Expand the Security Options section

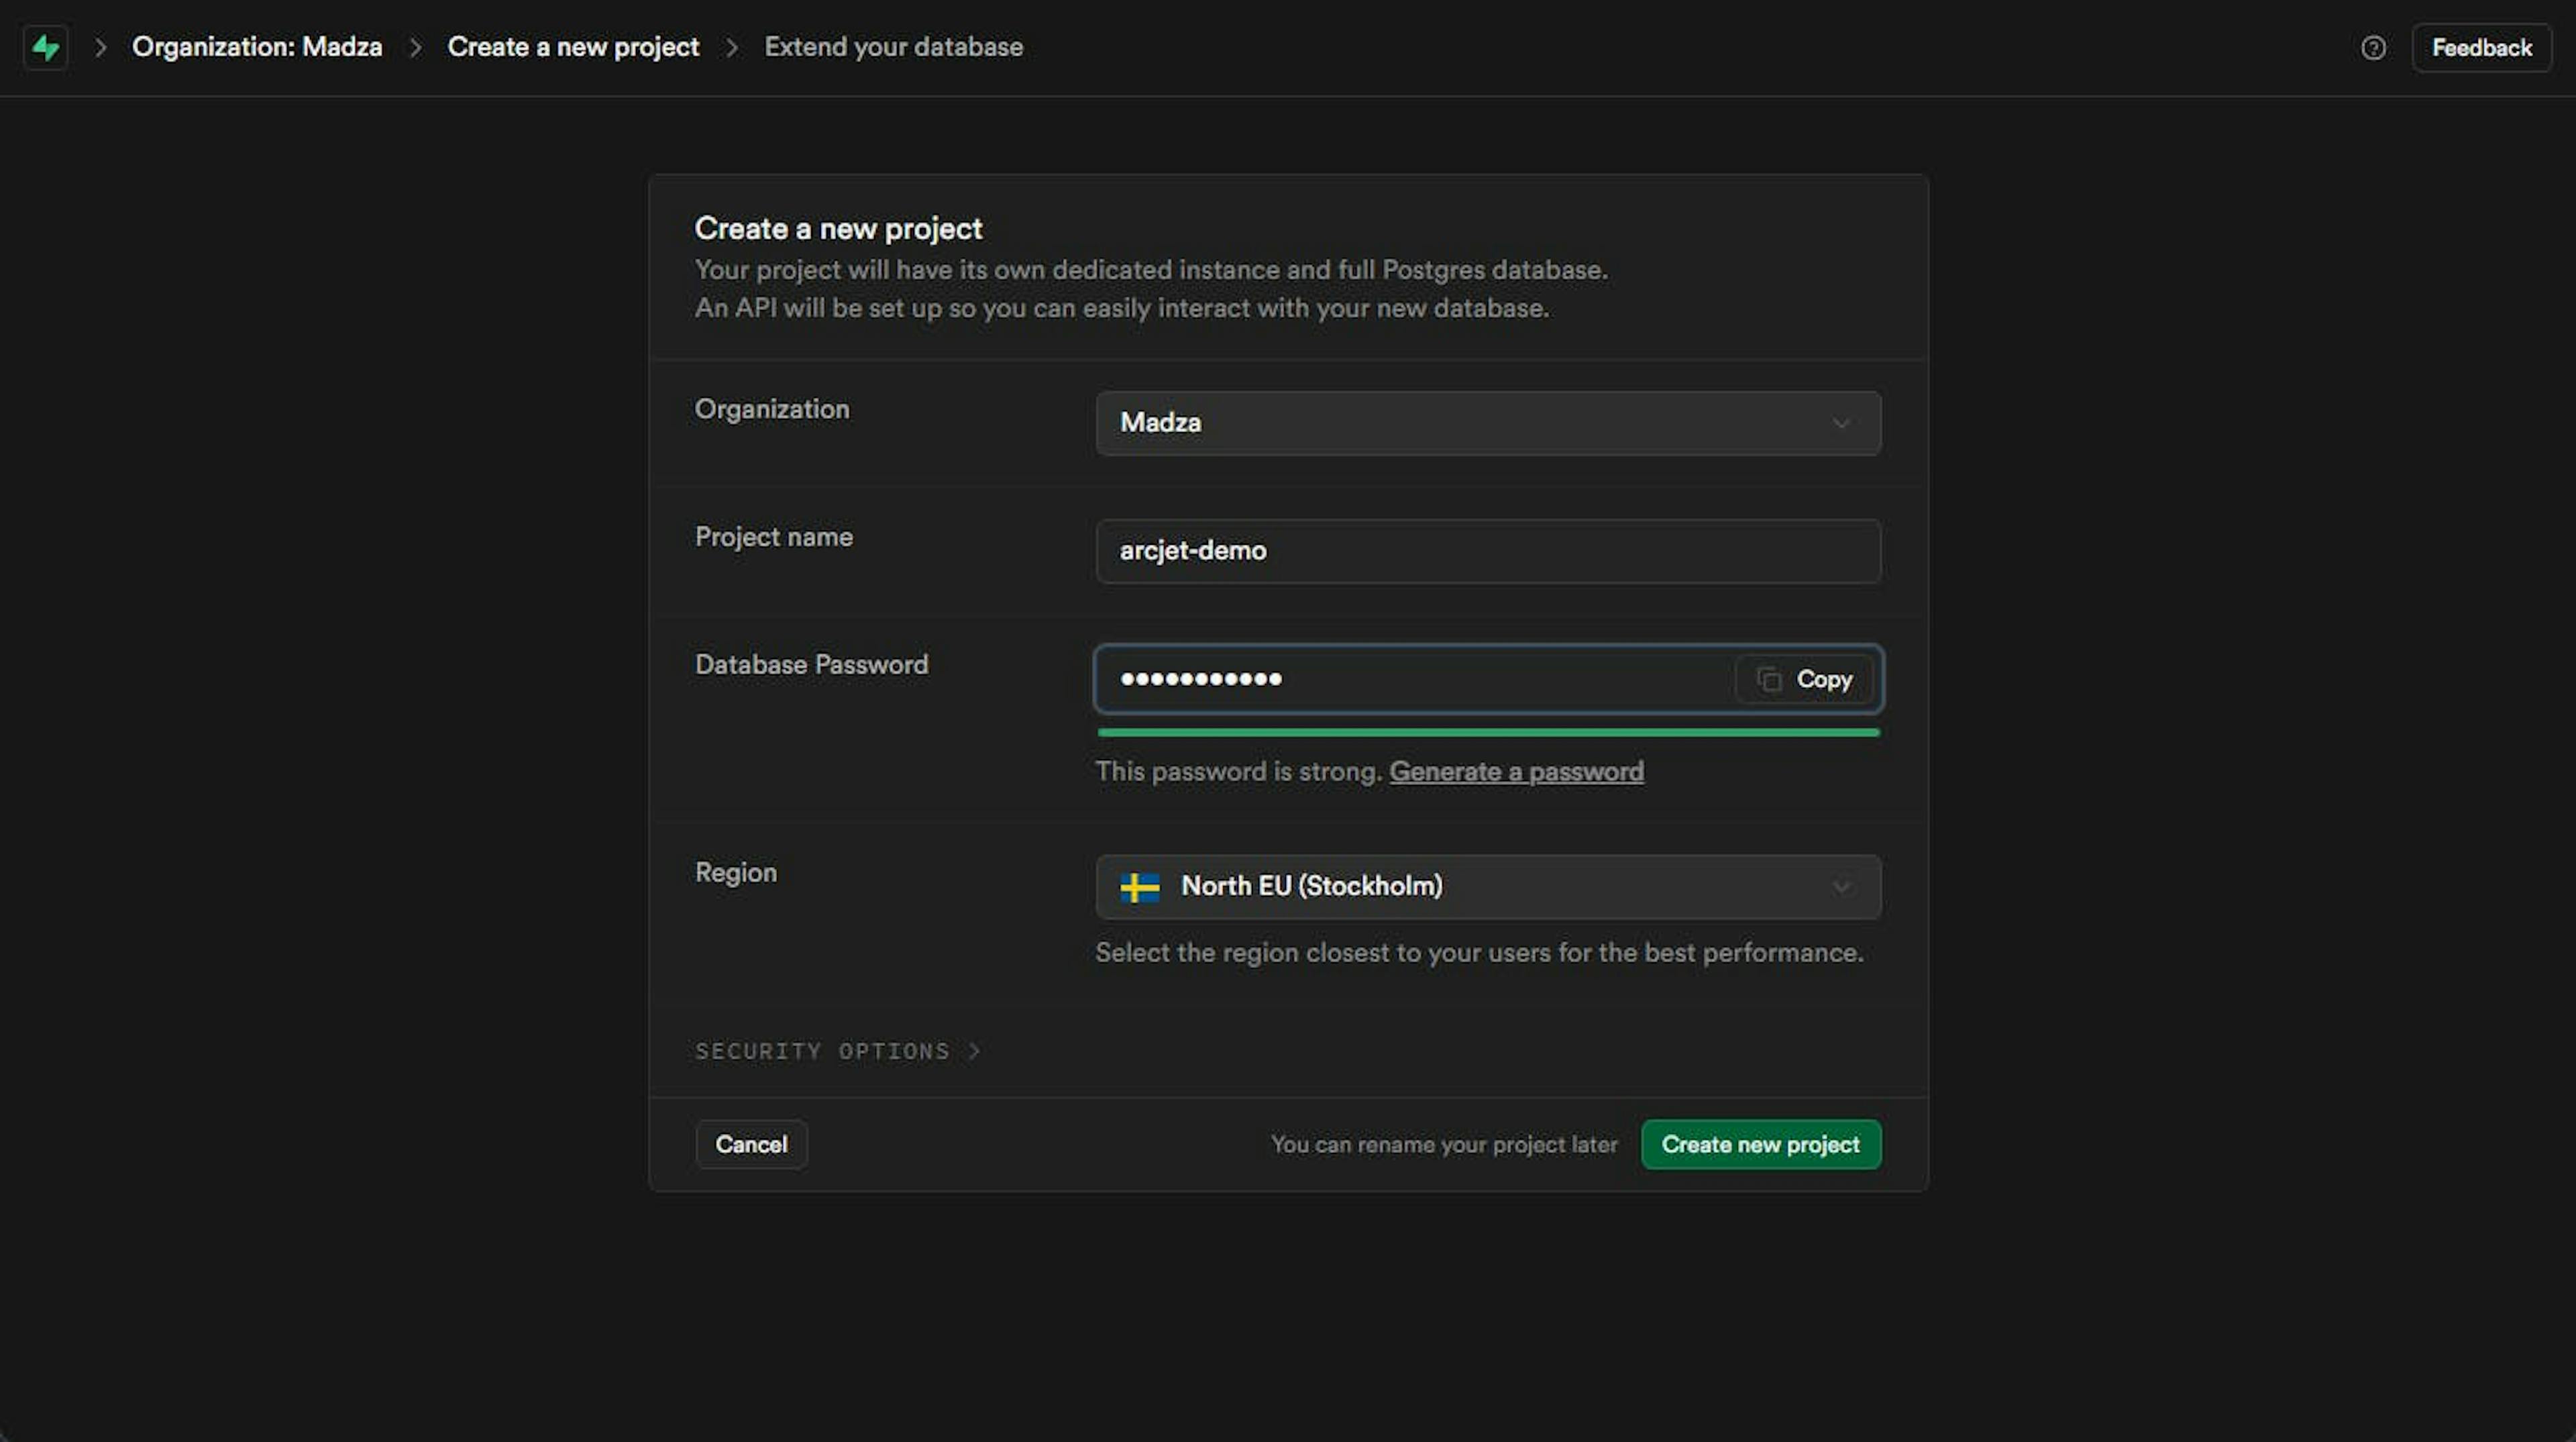click(x=822, y=1050)
